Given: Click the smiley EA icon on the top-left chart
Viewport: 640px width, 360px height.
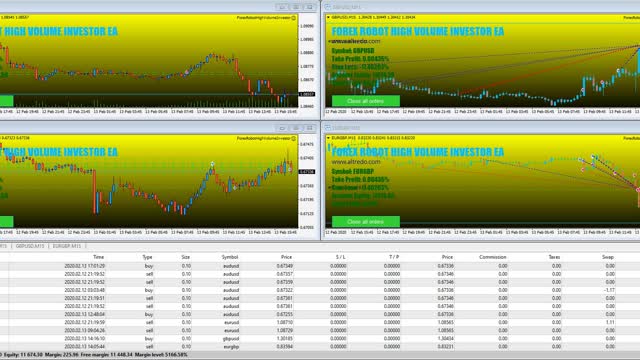Looking at the screenshot, I should tap(293, 18).
